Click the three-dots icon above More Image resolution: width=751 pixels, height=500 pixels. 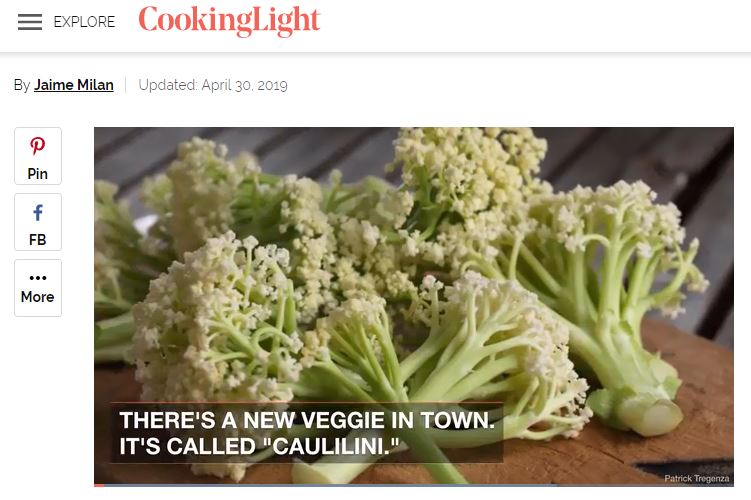tap(38, 278)
